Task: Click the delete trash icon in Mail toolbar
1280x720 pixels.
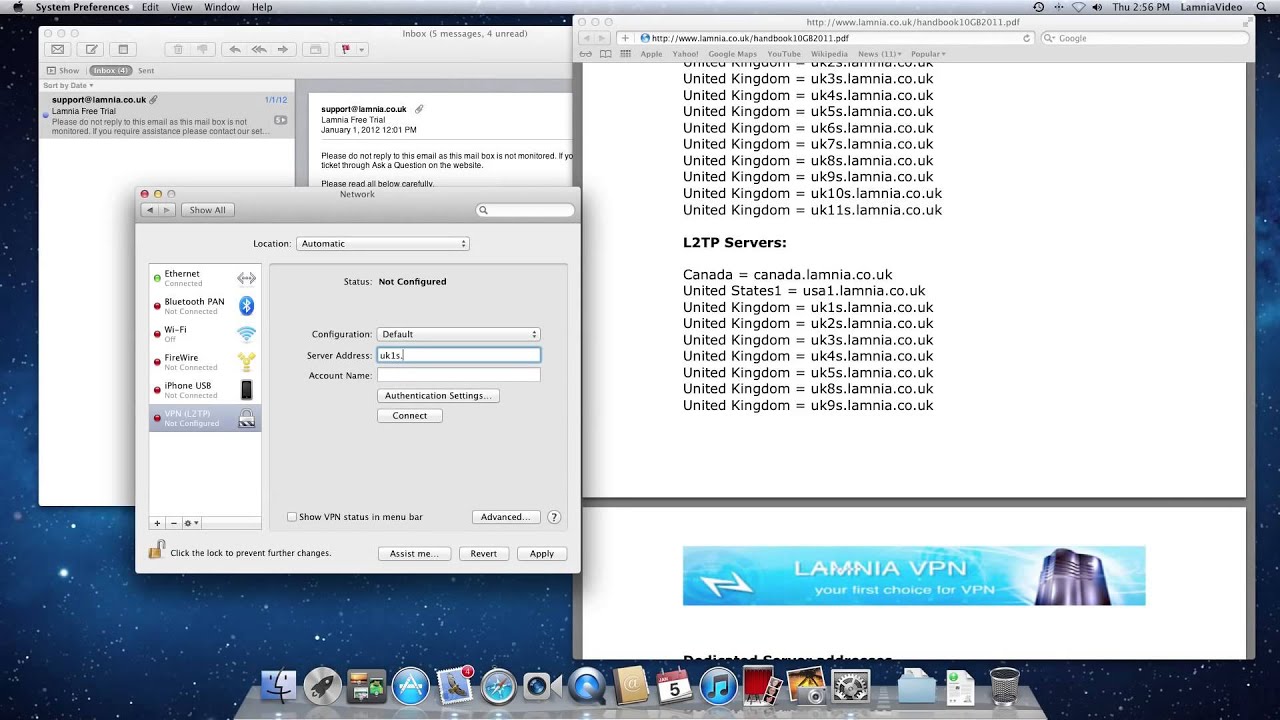Action: [x=178, y=49]
